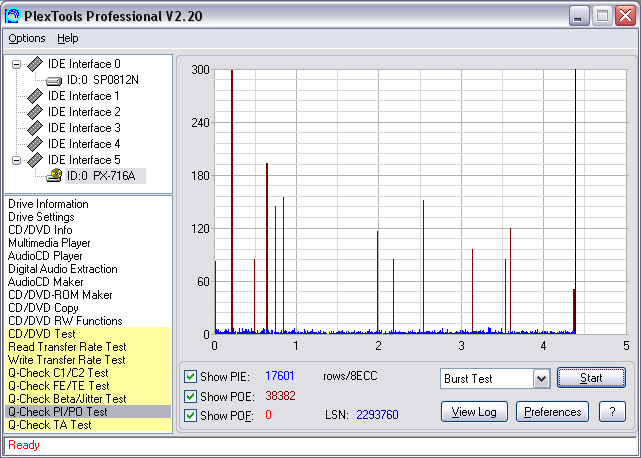Click the IDE Interface 2 chip icon

pyautogui.click(x=35, y=112)
